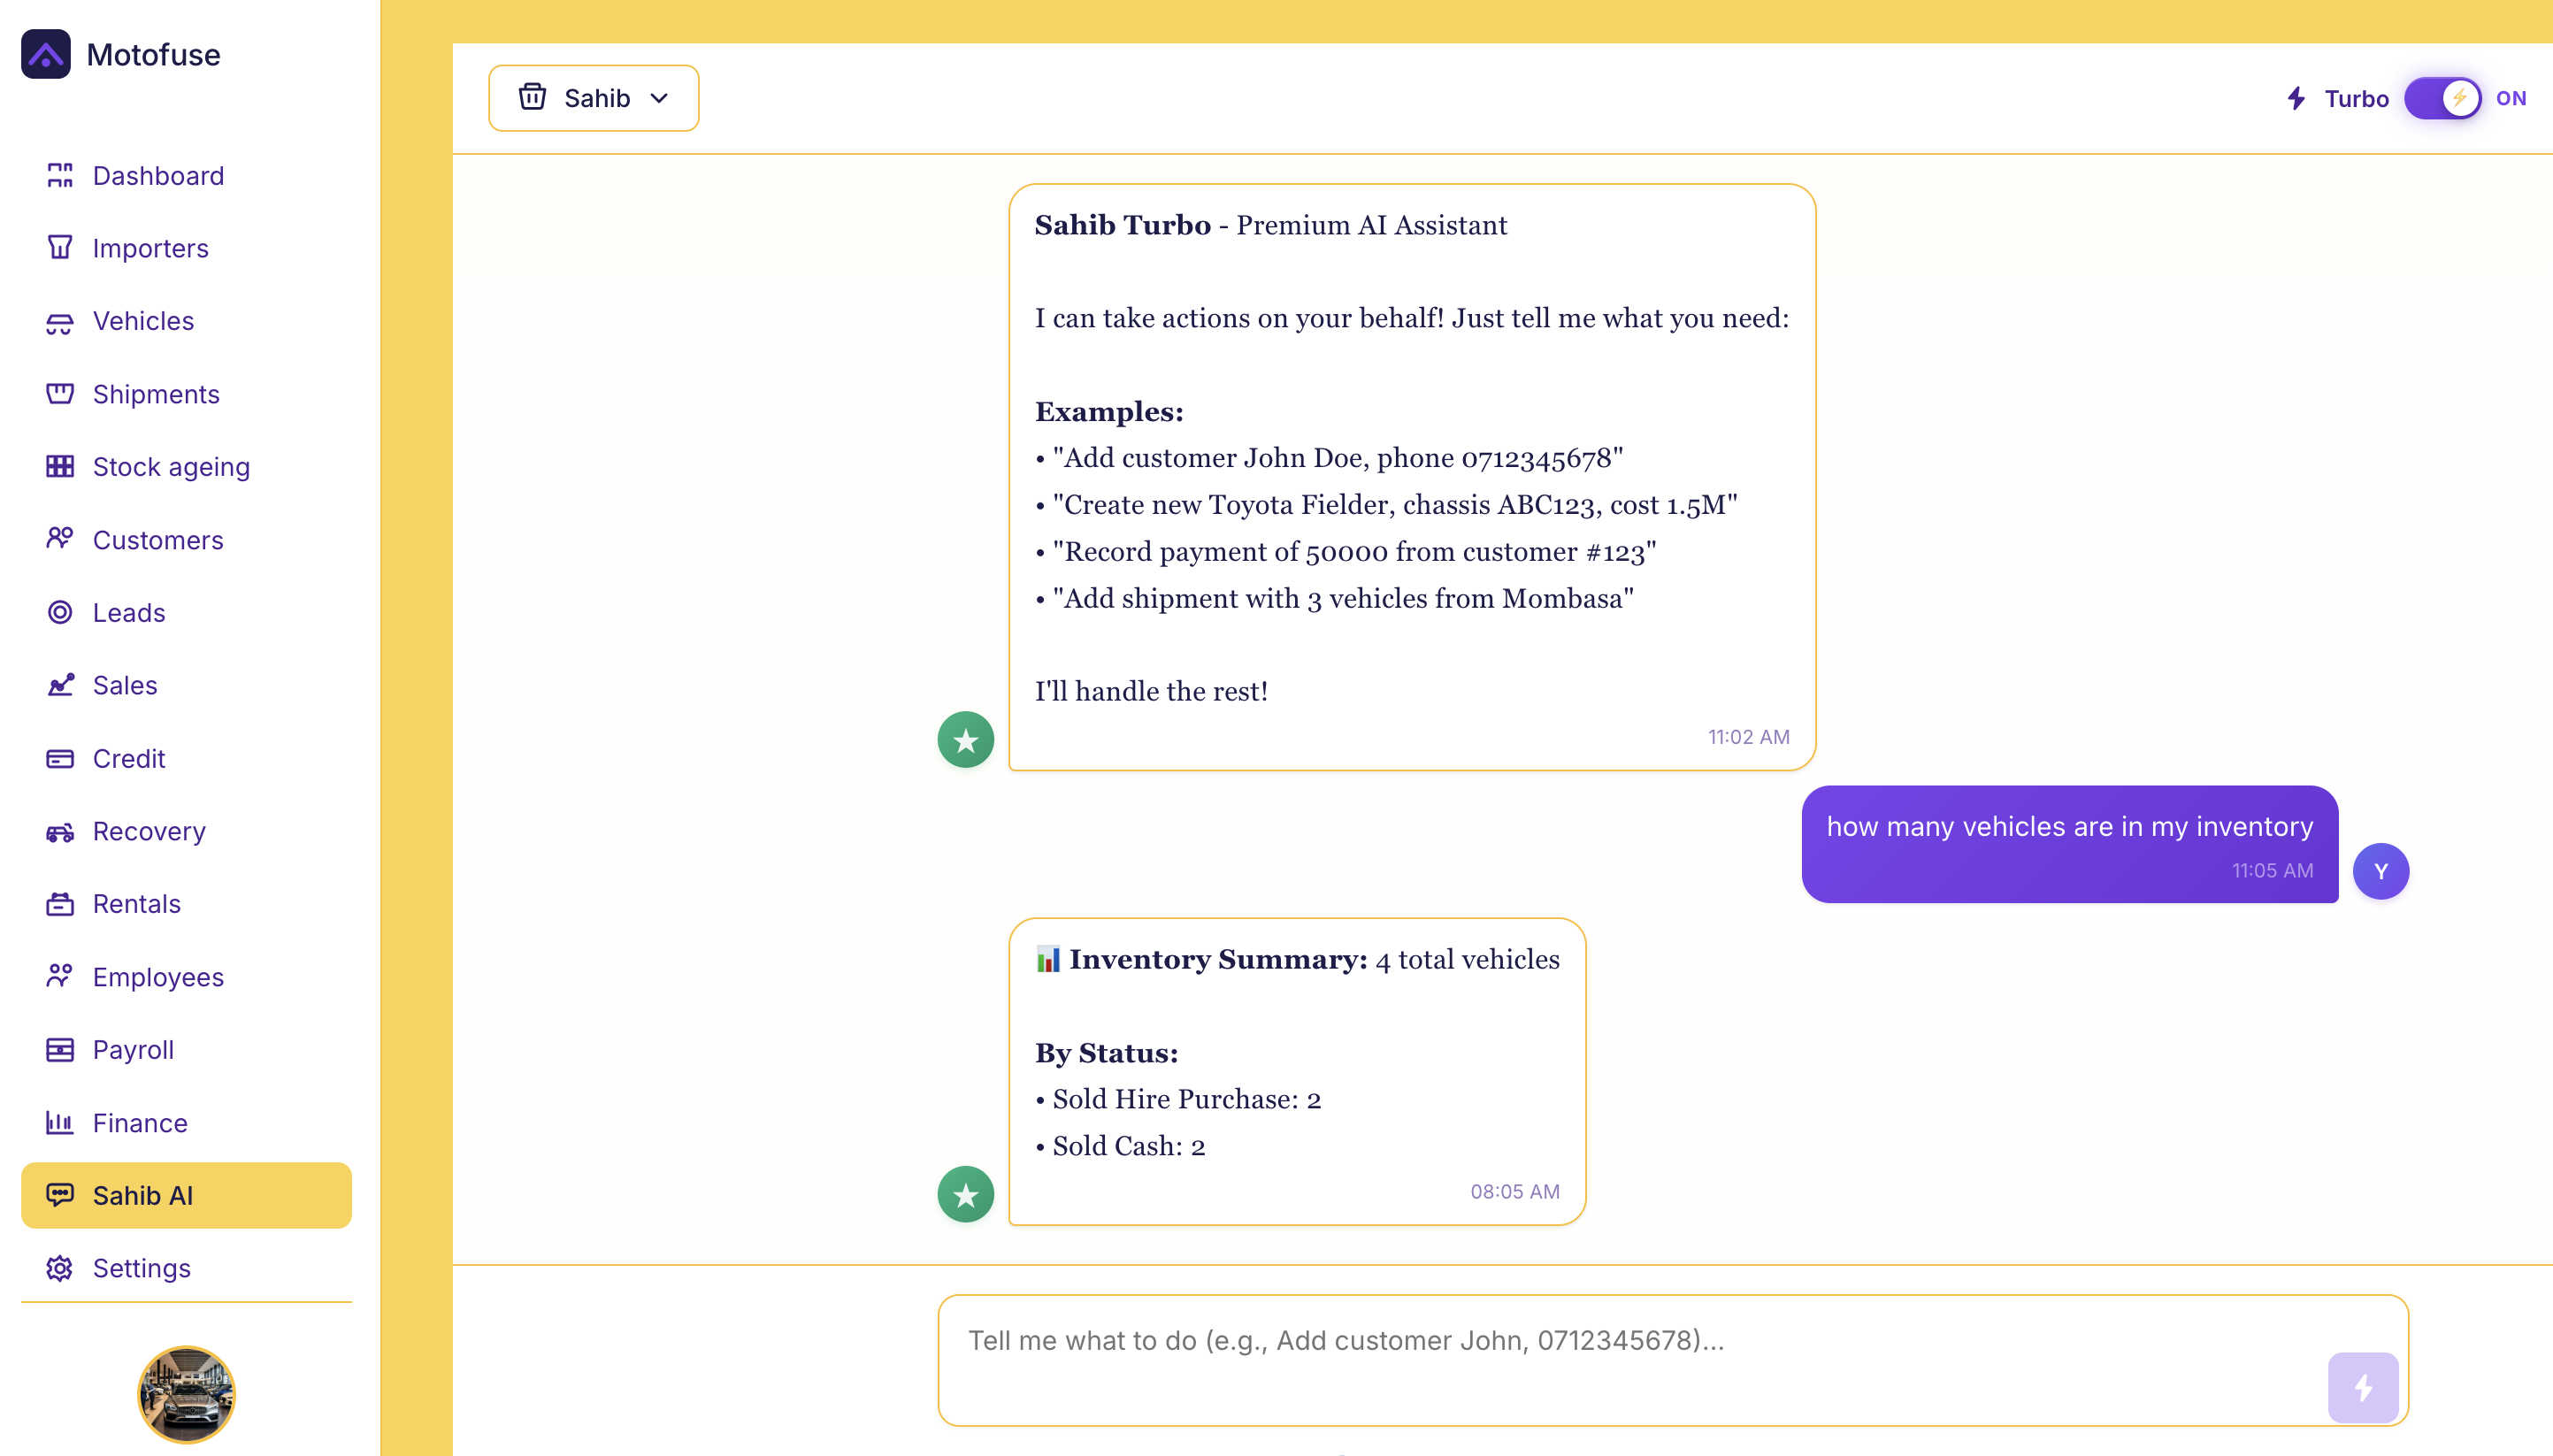Image resolution: width=2553 pixels, height=1456 pixels.
Task: Click the Credit card icon
Action: tap(60, 758)
